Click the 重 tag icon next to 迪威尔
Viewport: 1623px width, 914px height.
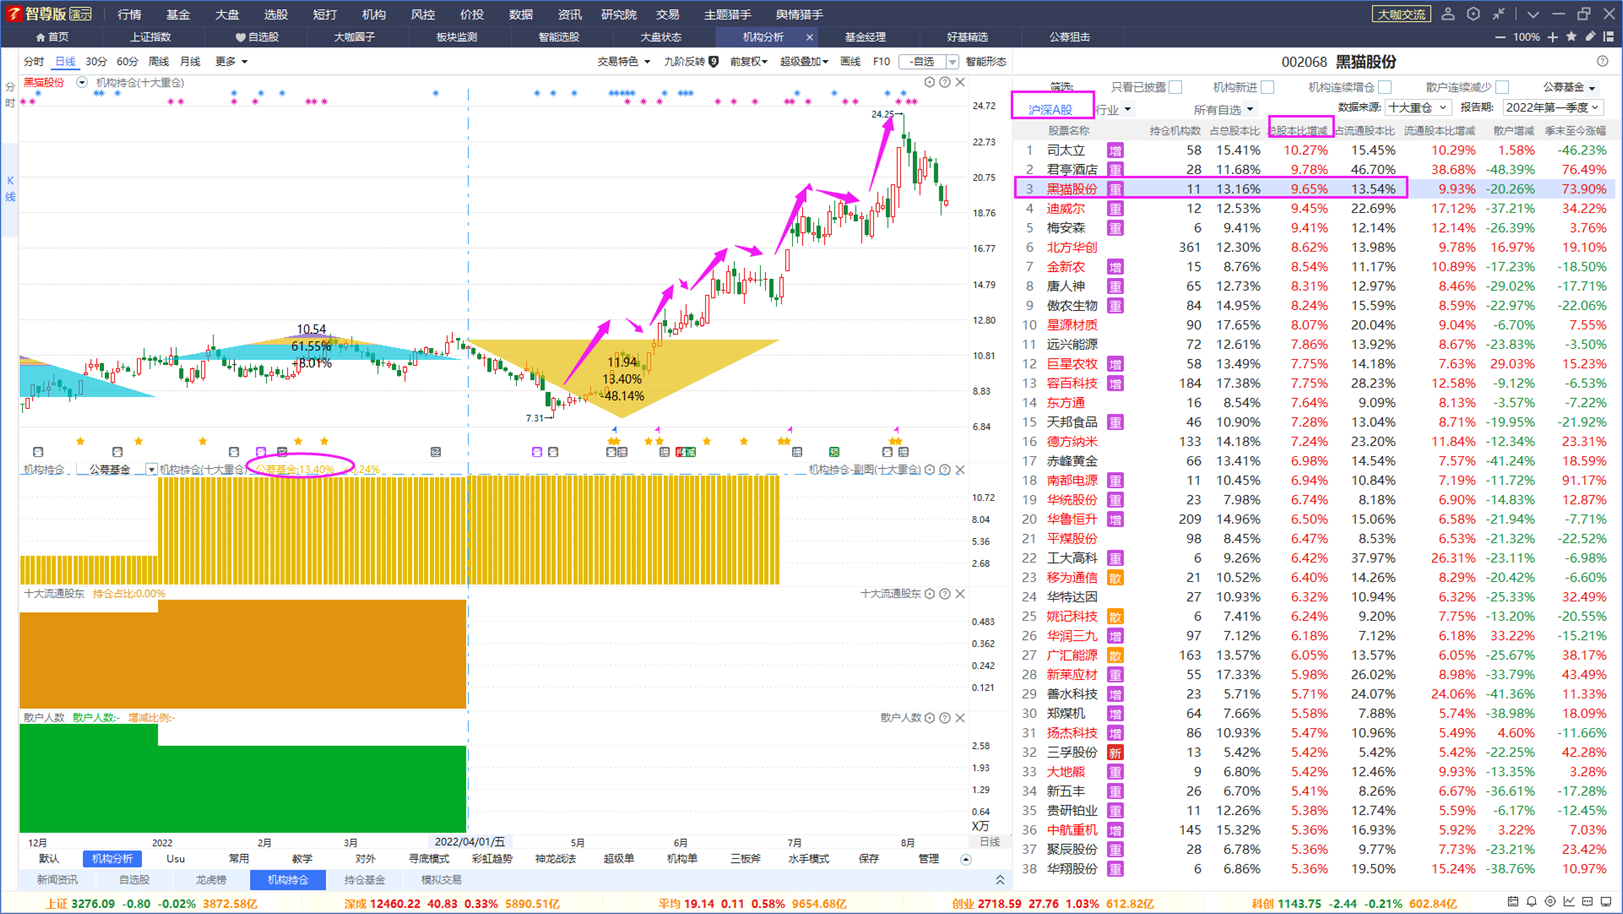coord(1115,209)
